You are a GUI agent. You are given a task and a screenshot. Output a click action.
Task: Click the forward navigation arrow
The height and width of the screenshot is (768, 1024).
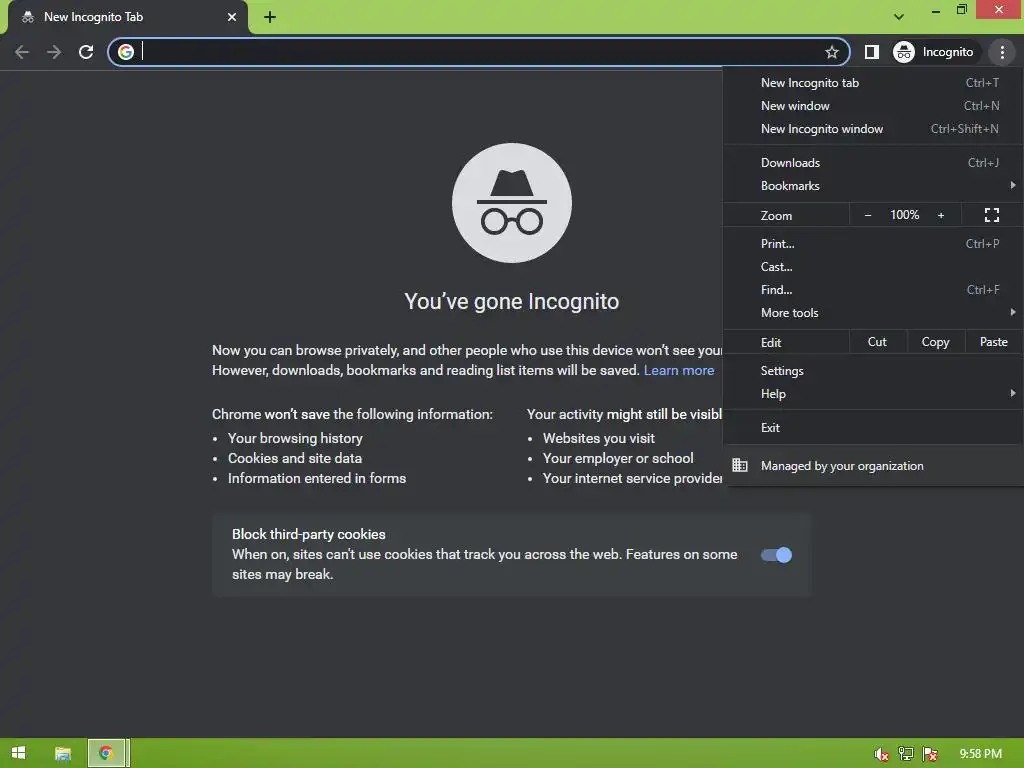click(x=54, y=52)
